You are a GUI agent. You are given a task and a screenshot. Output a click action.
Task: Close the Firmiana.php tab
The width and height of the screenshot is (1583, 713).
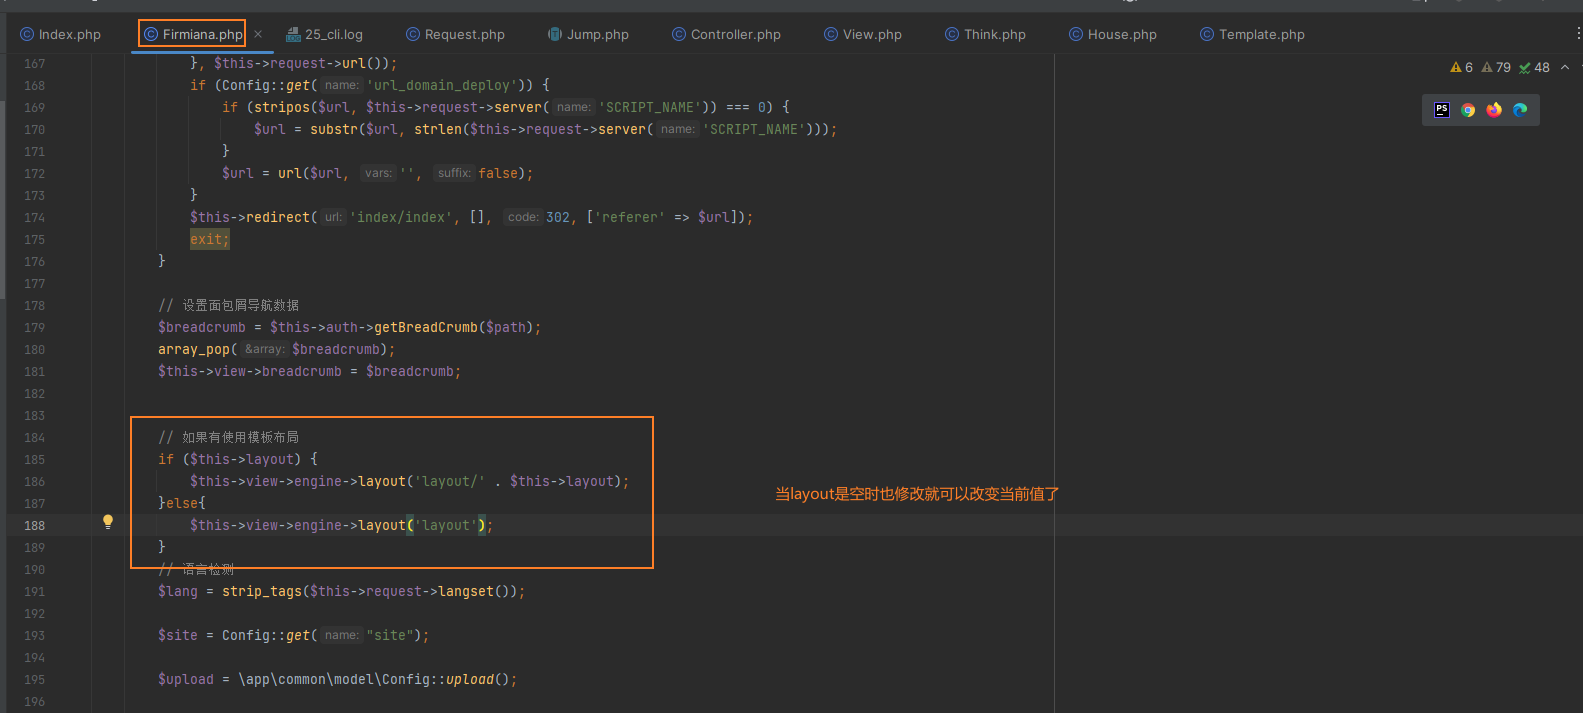click(258, 34)
